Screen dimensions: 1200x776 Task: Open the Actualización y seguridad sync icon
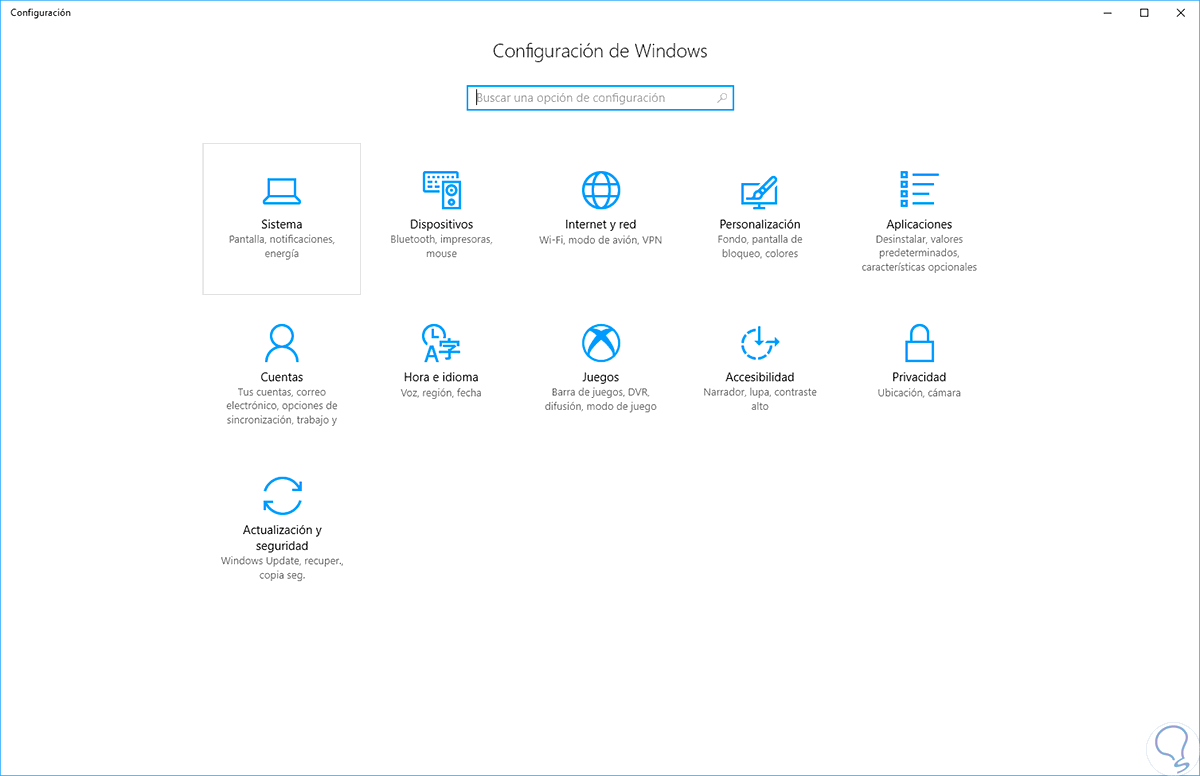281,496
